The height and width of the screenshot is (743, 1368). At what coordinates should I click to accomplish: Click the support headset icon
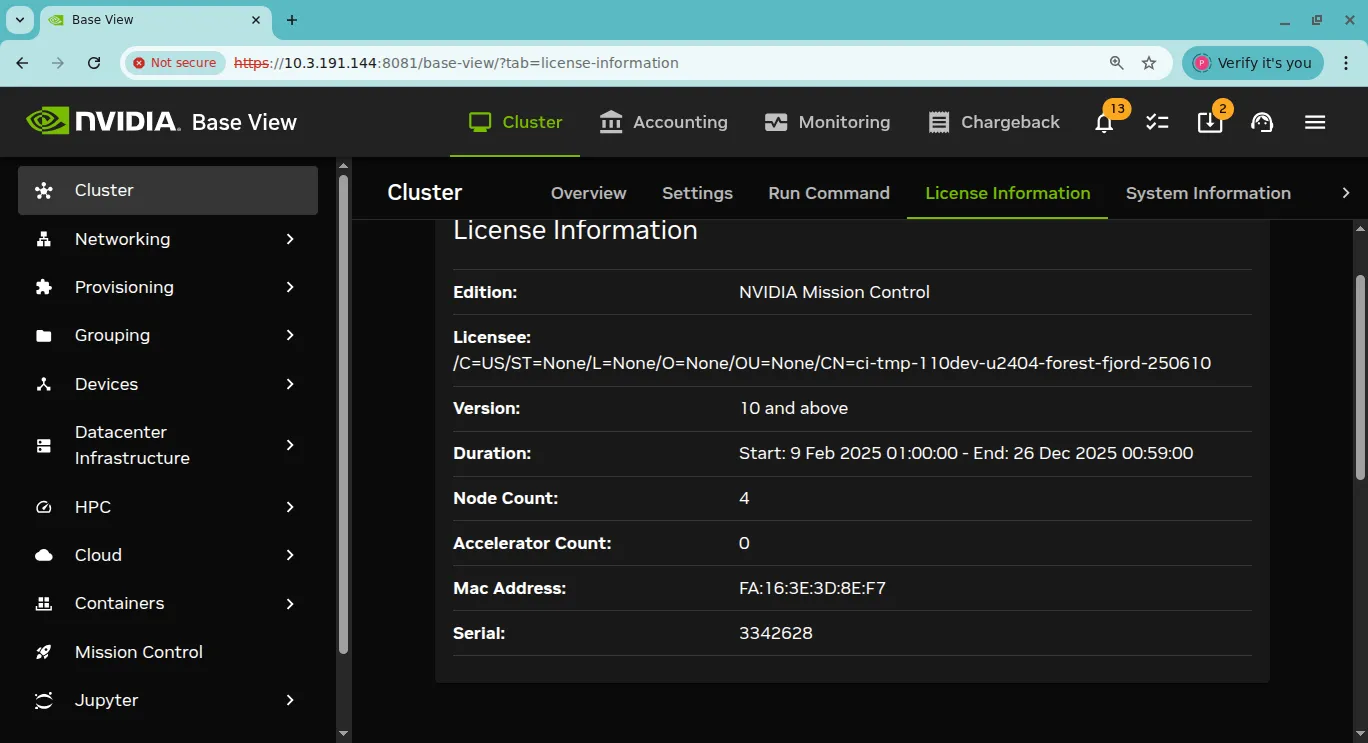1262,122
